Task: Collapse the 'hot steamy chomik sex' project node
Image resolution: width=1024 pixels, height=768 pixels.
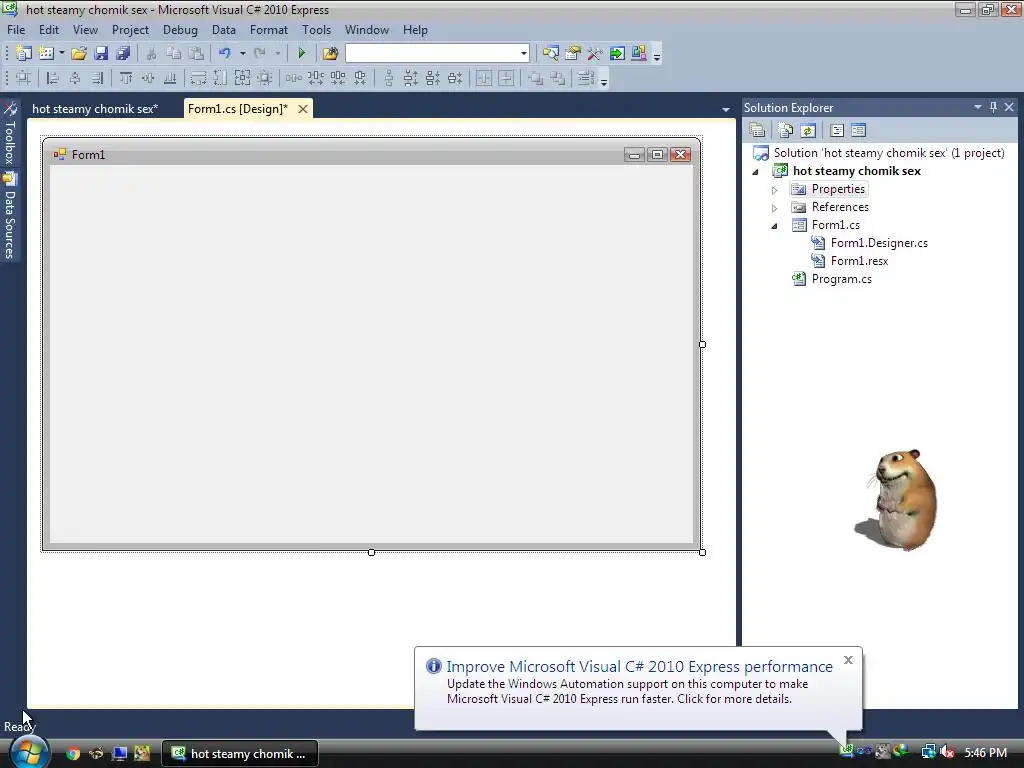Action: 756,172
